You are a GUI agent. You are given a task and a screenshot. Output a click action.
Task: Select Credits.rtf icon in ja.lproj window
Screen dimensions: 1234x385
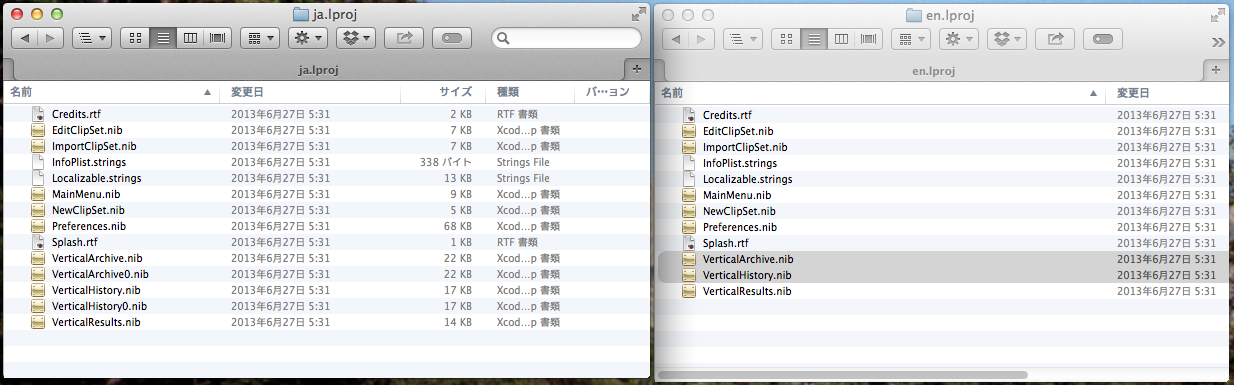tap(39, 114)
